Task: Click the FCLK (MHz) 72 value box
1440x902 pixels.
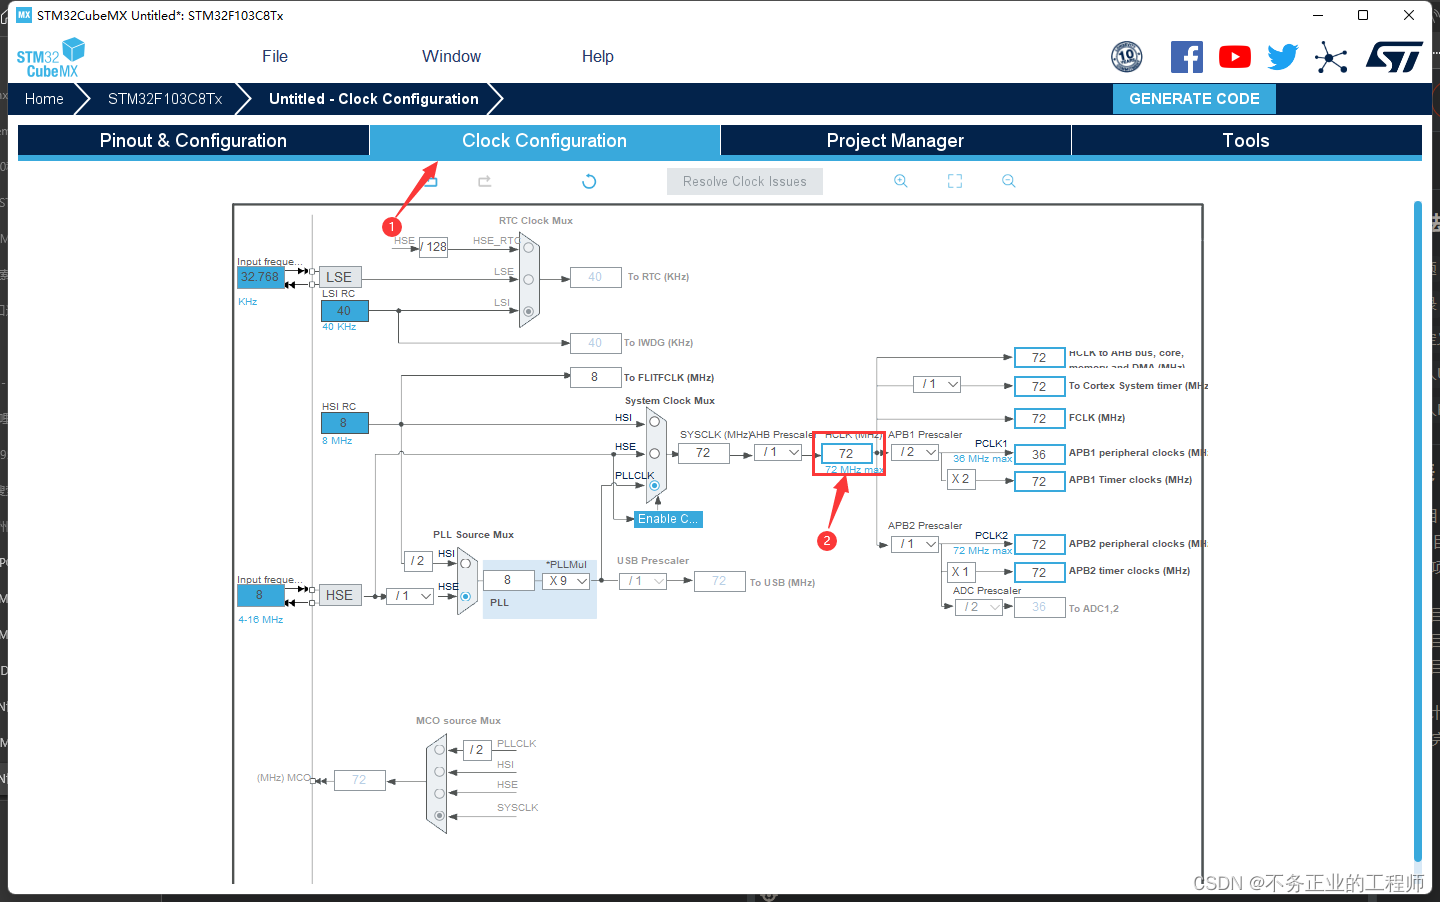Action: (x=1039, y=418)
